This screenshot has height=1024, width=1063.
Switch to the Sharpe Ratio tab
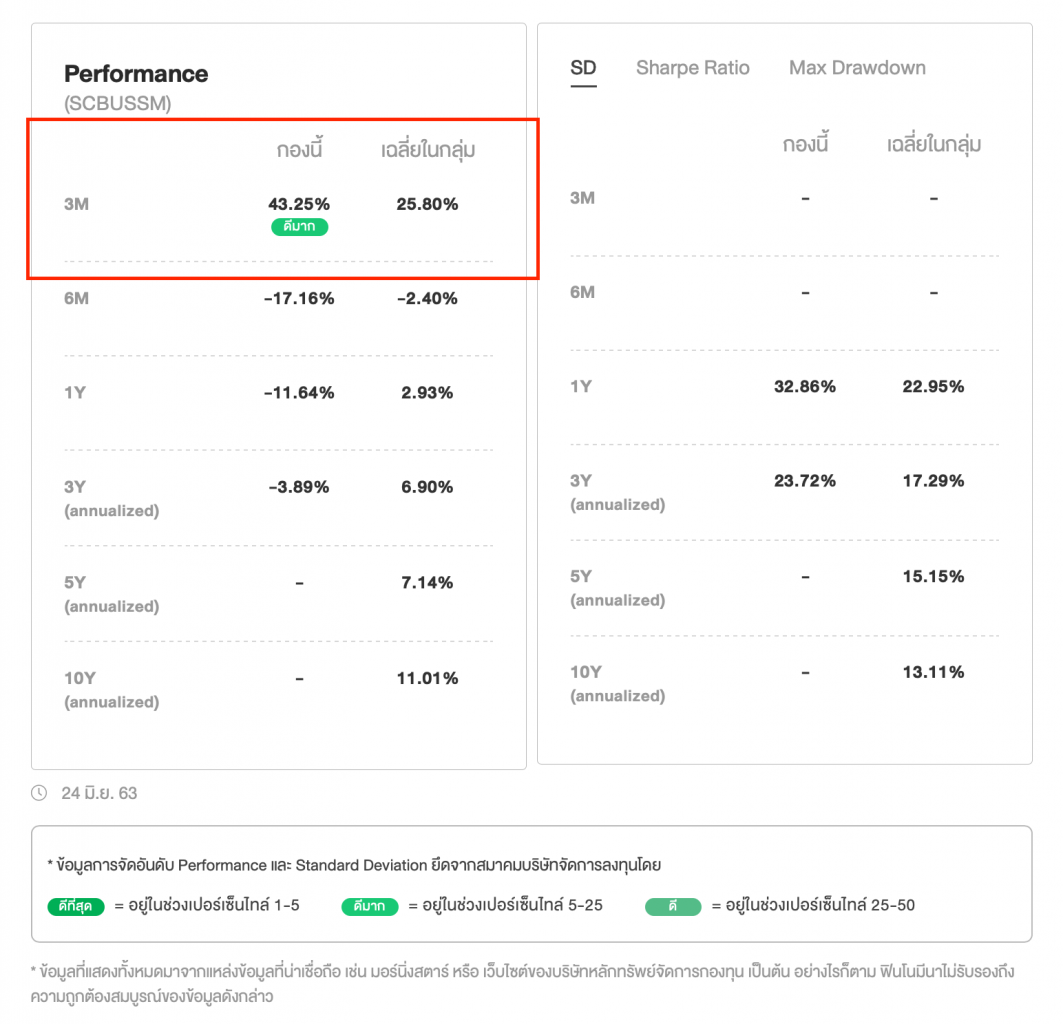click(x=692, y=68)
